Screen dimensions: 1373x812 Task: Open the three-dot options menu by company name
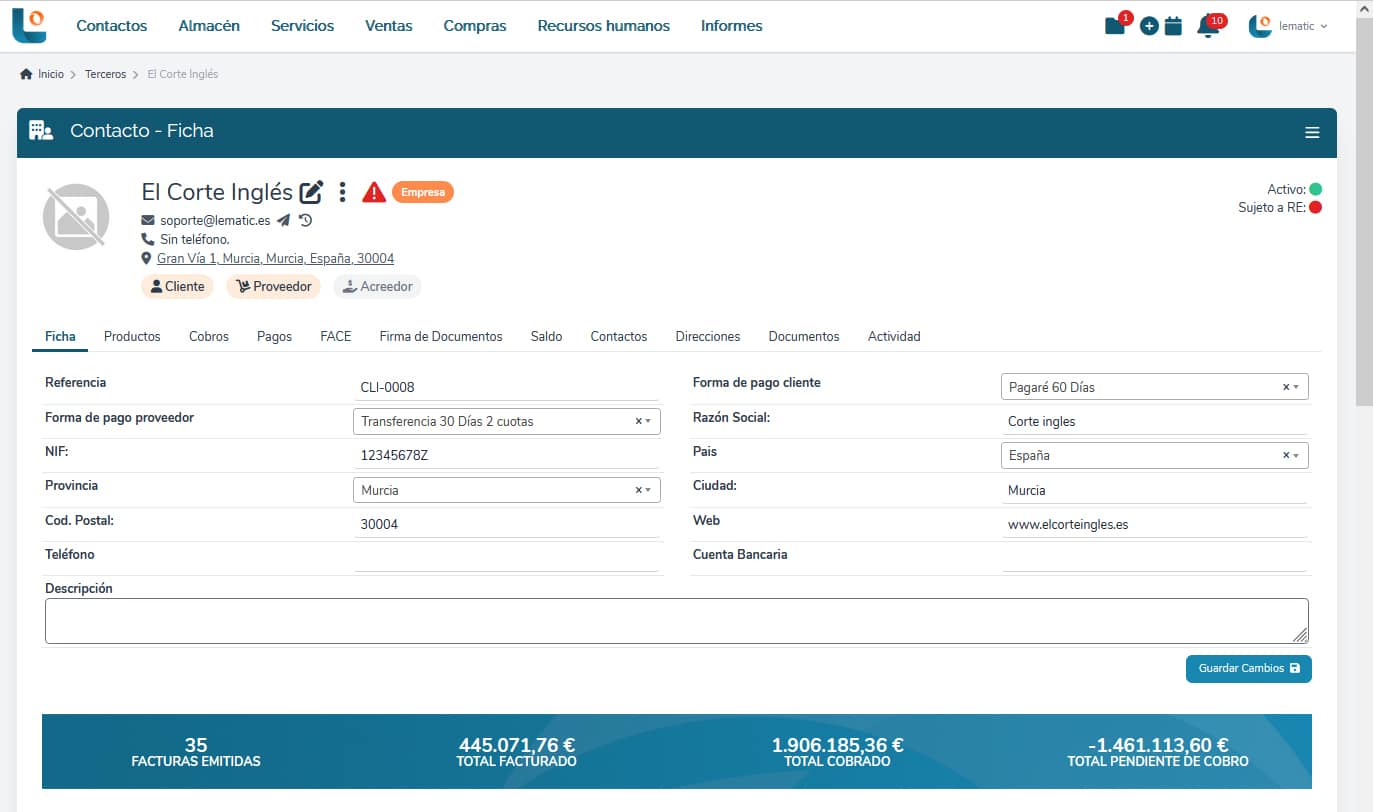(x=342, y=192)
